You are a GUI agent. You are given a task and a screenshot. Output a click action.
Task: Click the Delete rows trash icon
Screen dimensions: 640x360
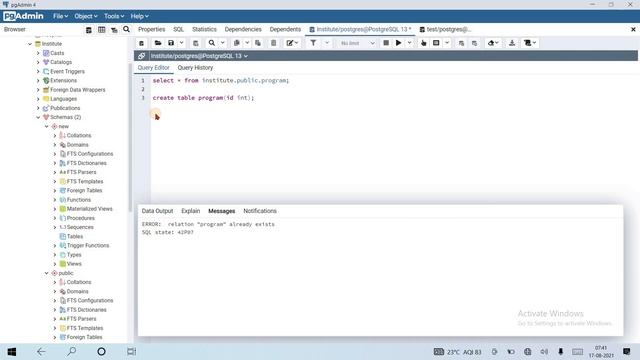click(x=273, y=43)
